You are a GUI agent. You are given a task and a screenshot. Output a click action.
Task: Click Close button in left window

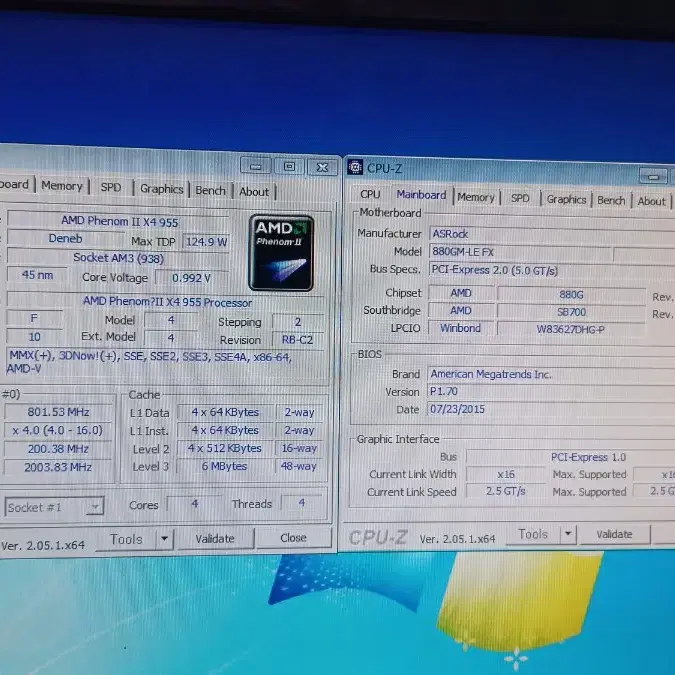(x=293, y=538)
